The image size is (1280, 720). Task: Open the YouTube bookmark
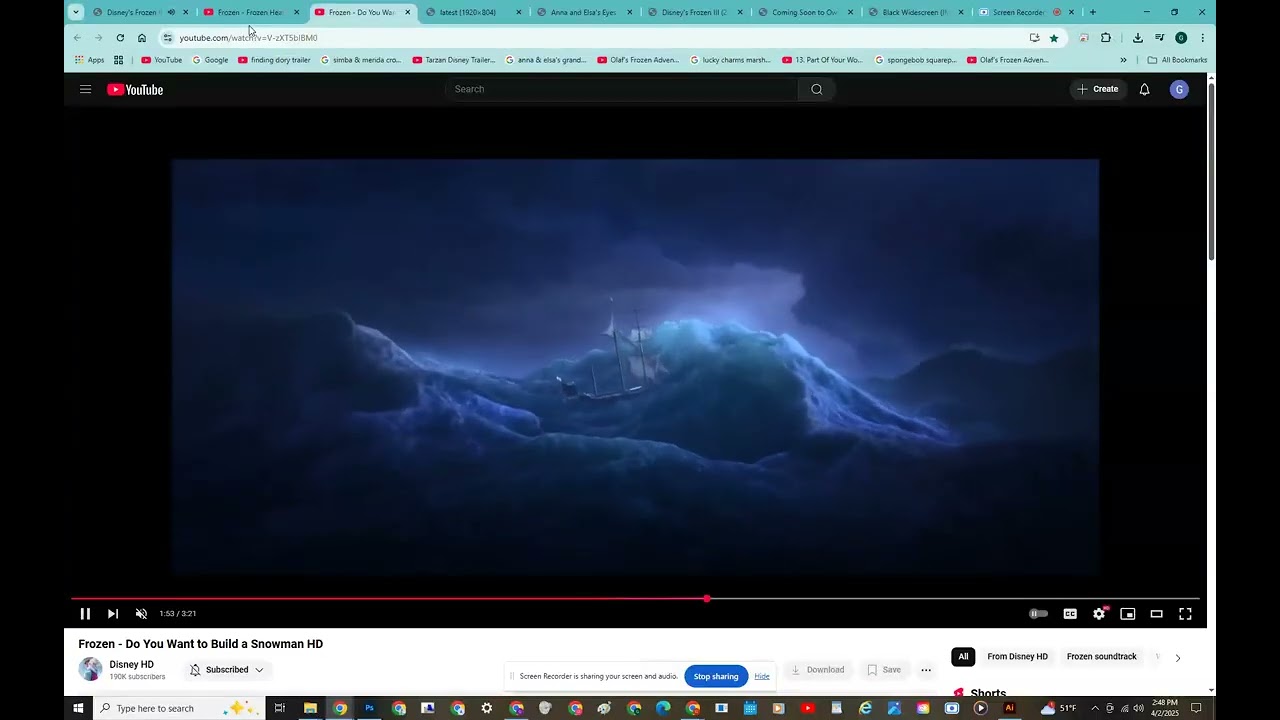[x=161, y=60]
